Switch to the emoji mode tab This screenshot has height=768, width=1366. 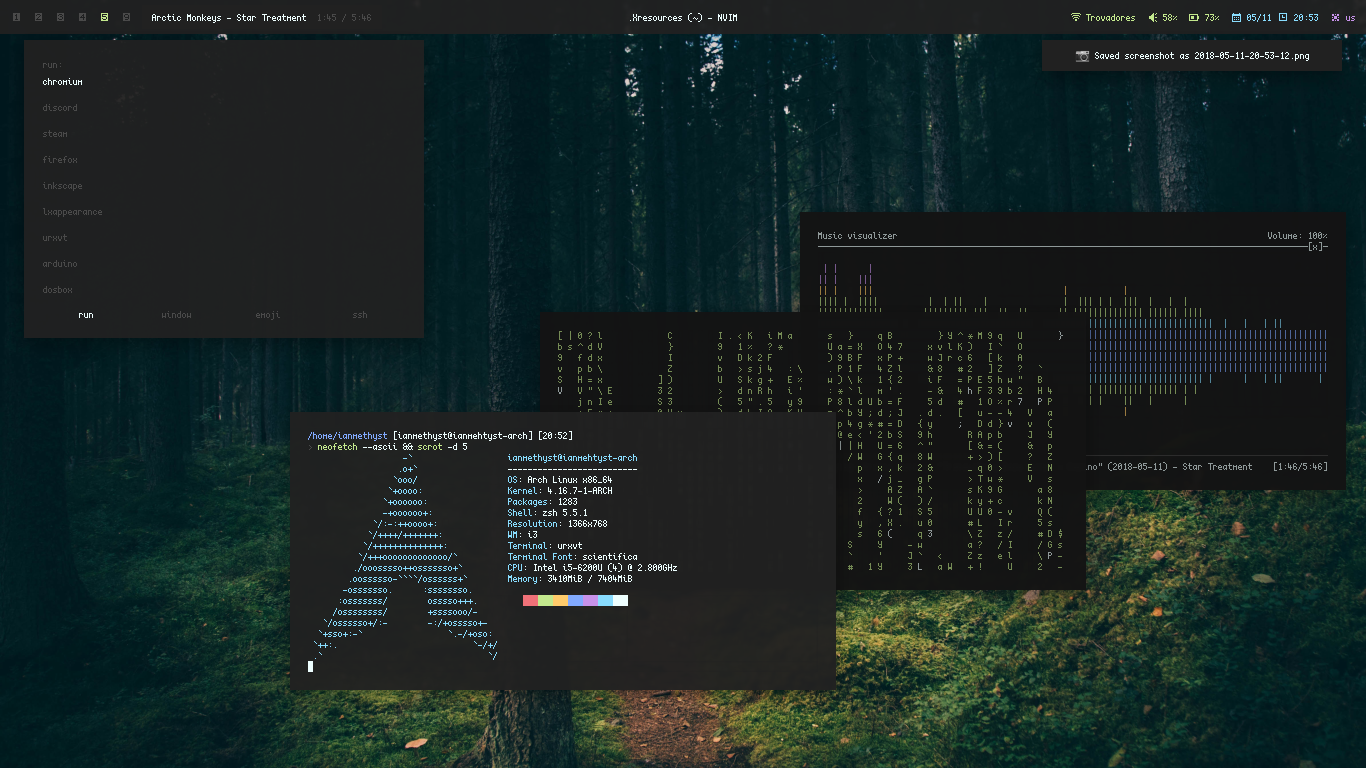coord(268,315)
